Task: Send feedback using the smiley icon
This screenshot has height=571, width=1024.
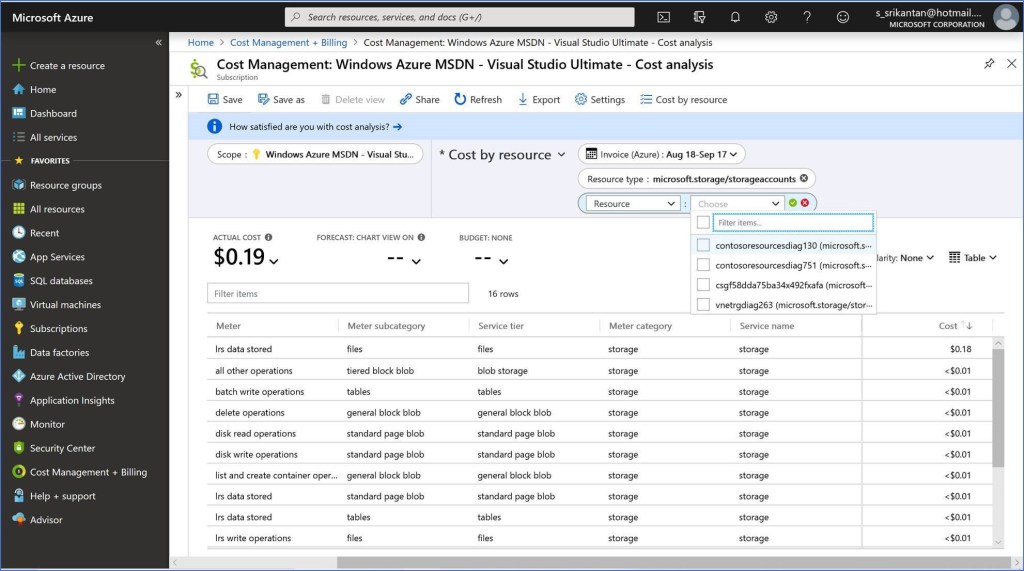Action: [x=843, y=17]
